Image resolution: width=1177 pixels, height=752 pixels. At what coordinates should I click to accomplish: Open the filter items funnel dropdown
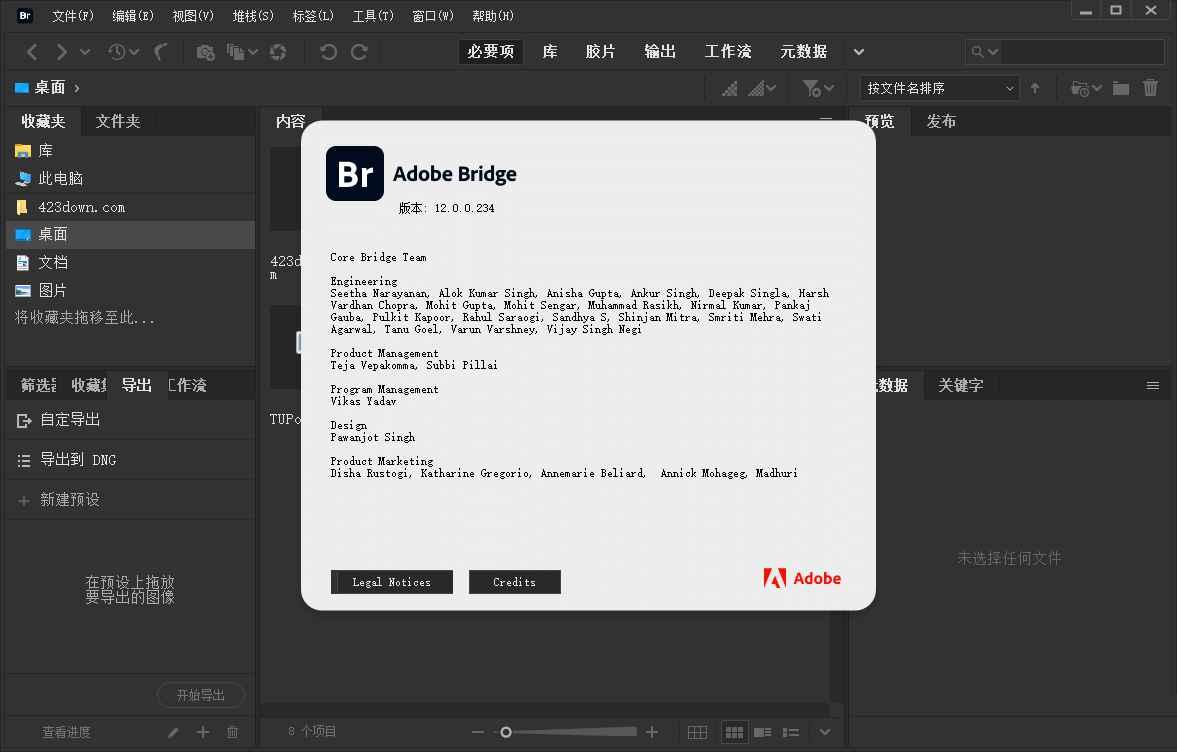(815, 87)
